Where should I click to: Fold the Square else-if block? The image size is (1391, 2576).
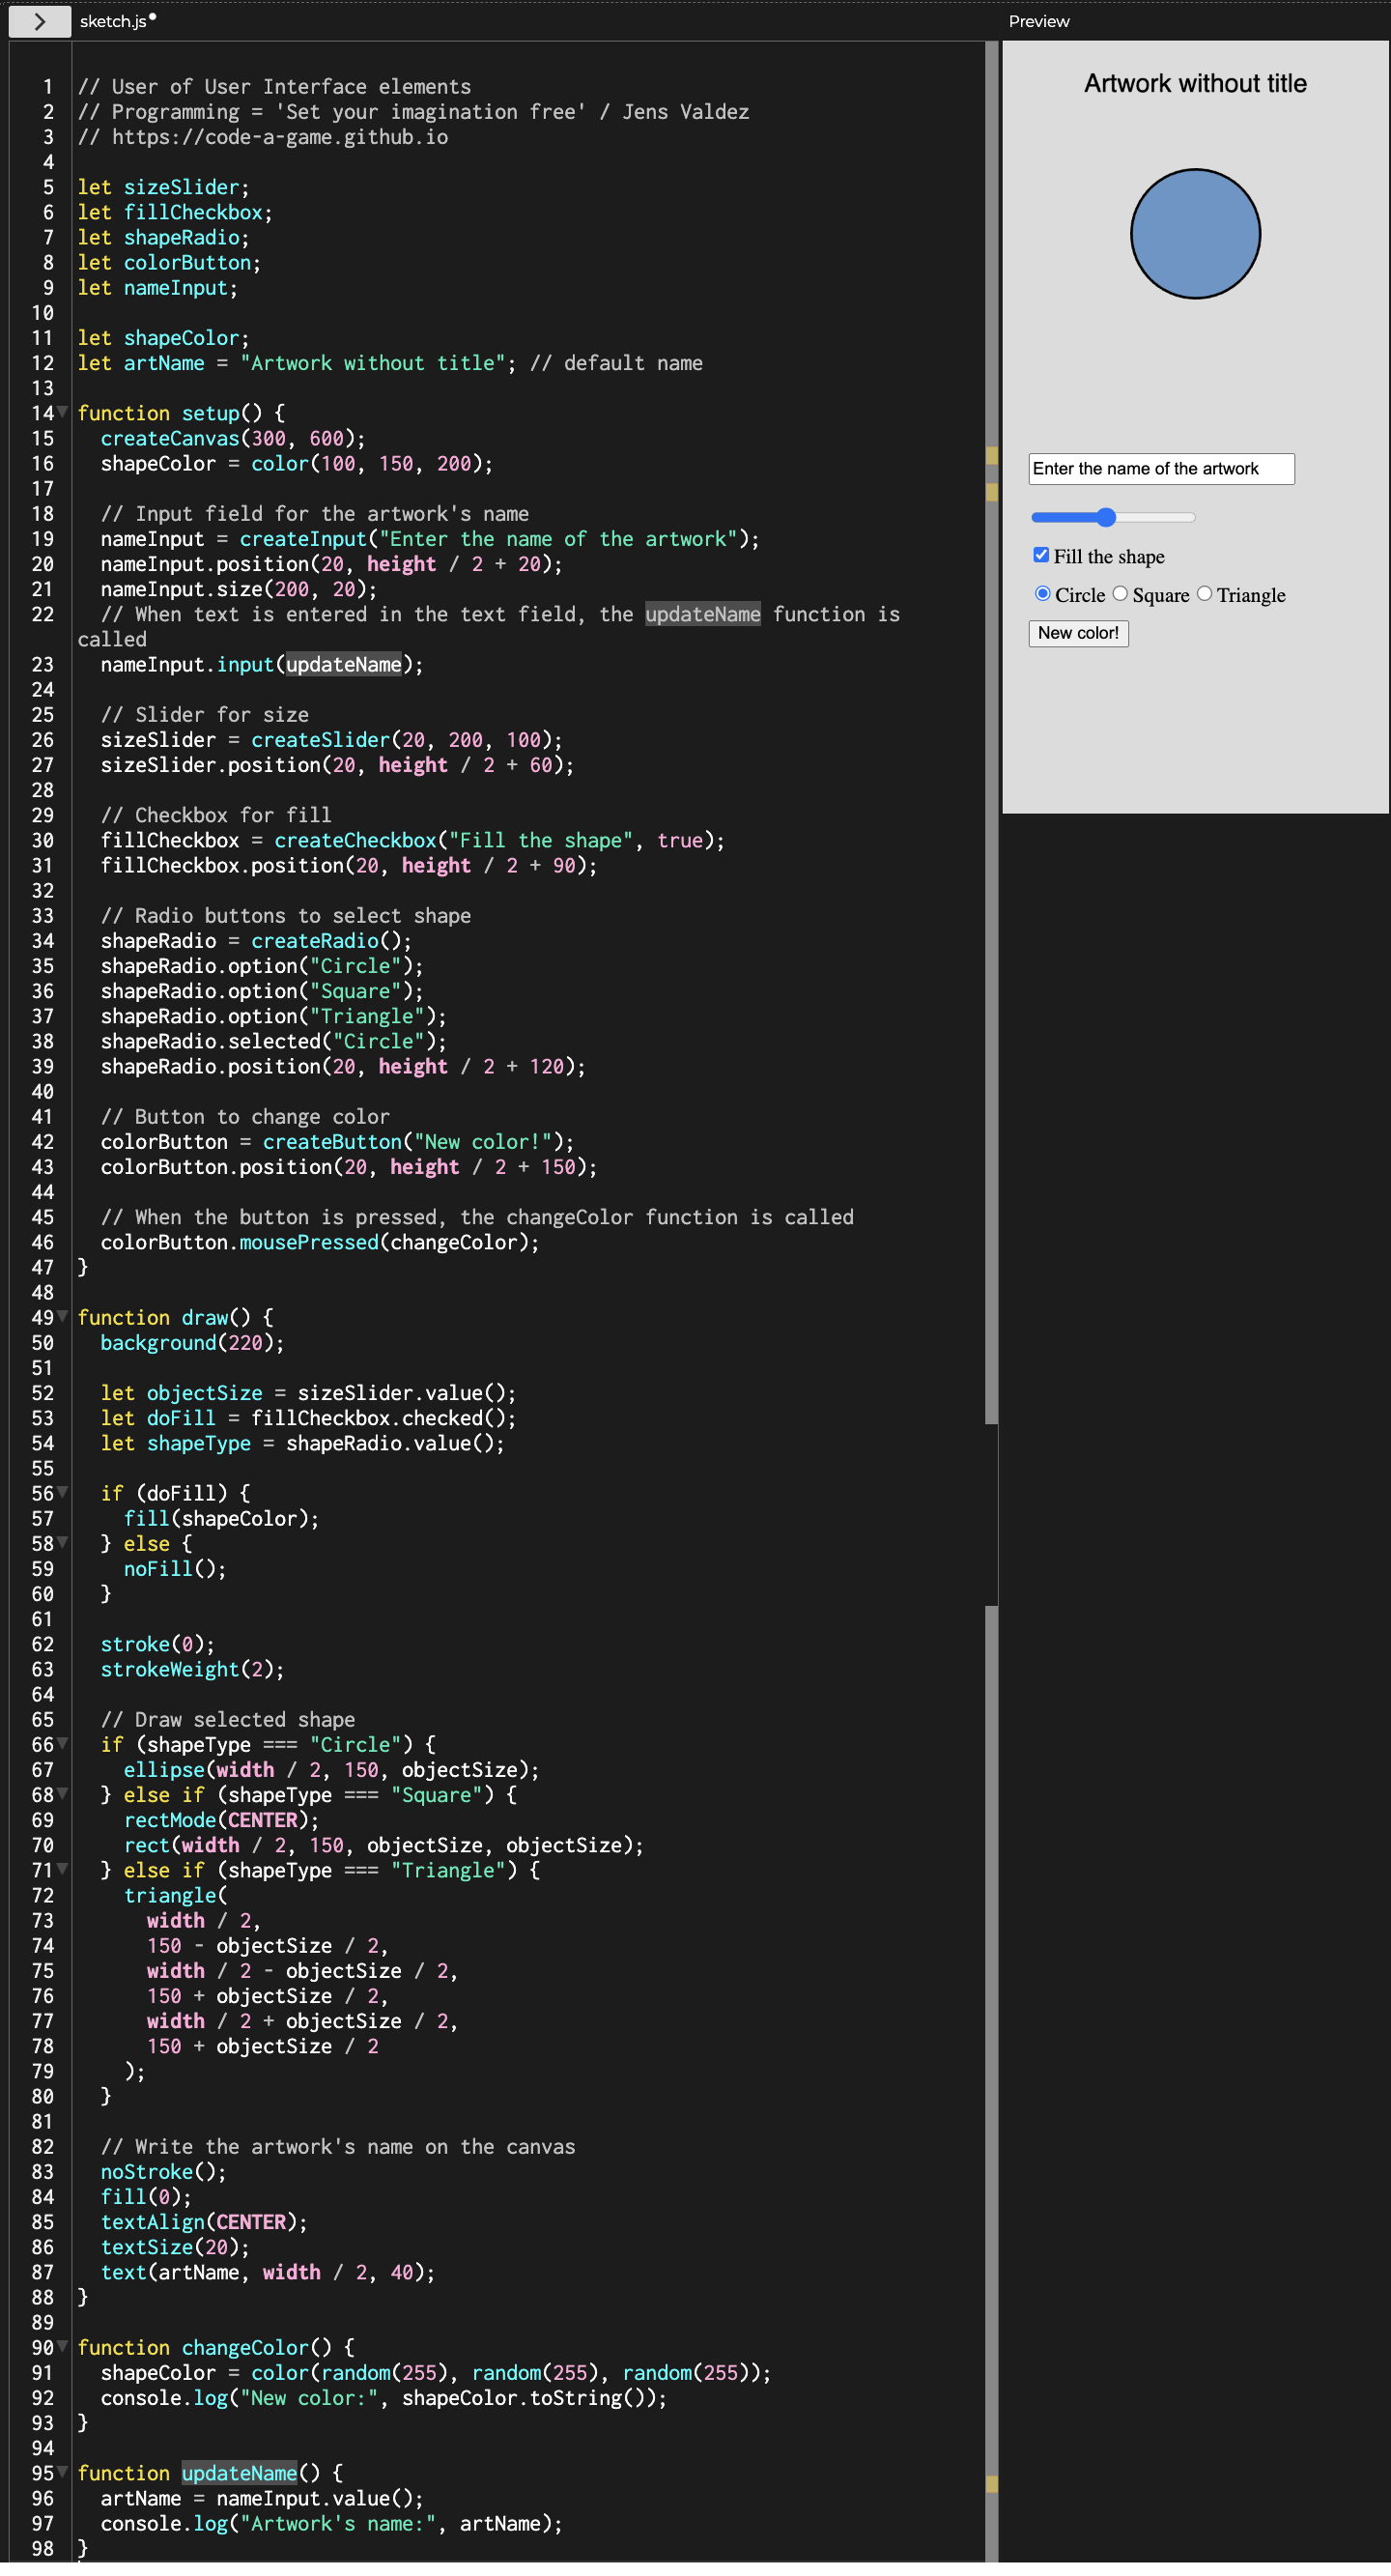point(63,1793)
